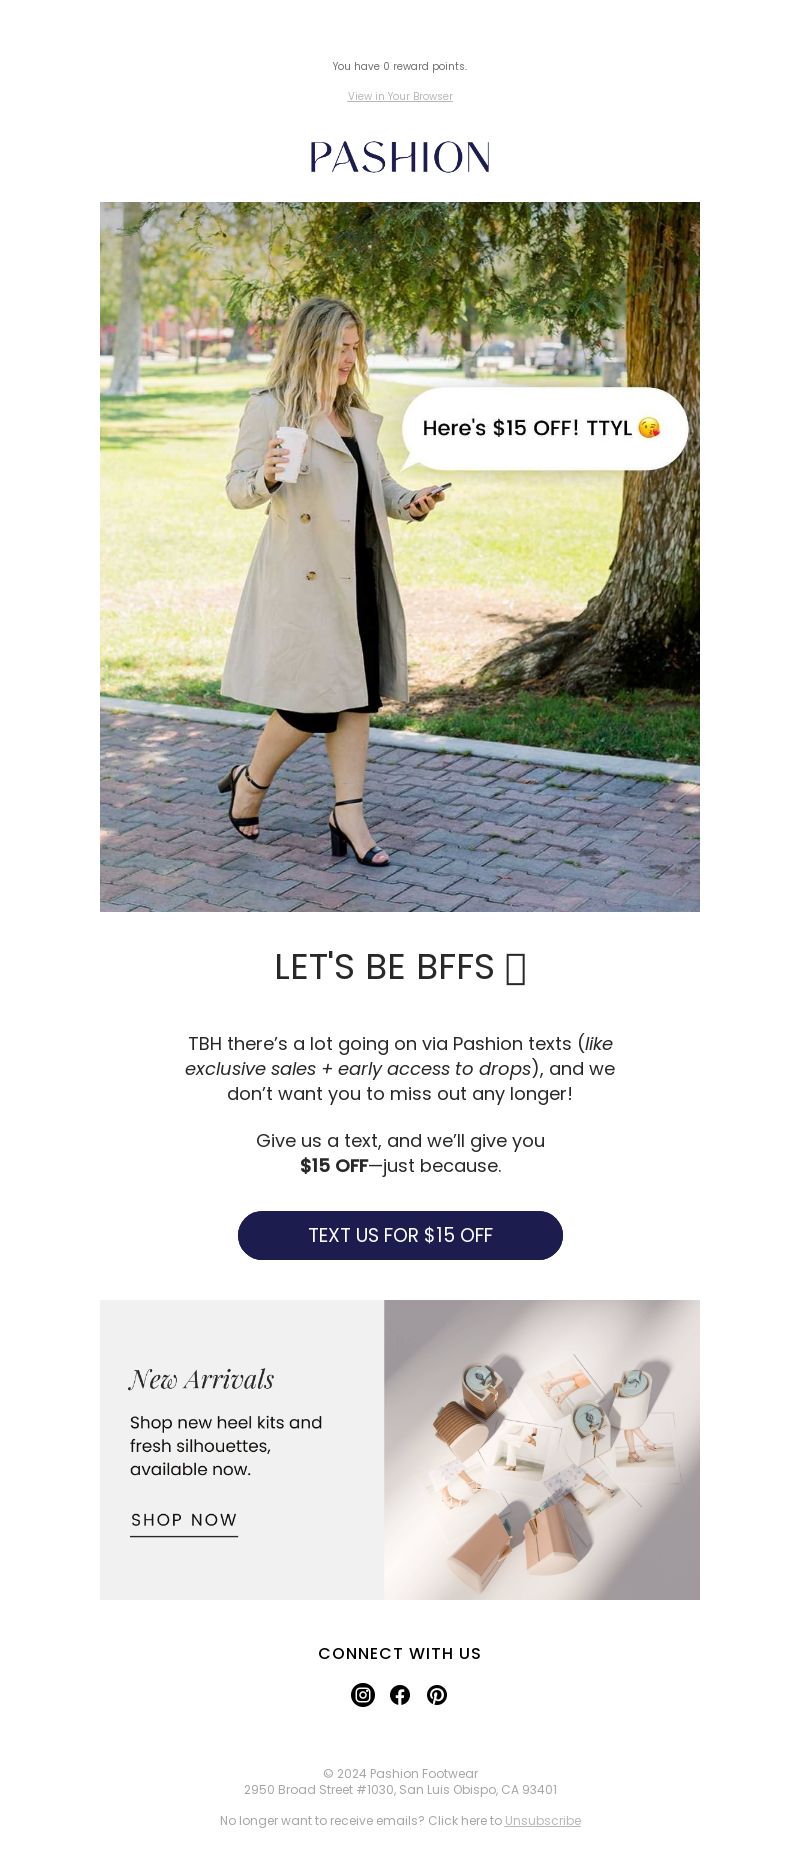Viewport: 800px width, 1858px height.
Task: Click the Here's $15 OFF speech bubble
Action: tap(544, 429)
